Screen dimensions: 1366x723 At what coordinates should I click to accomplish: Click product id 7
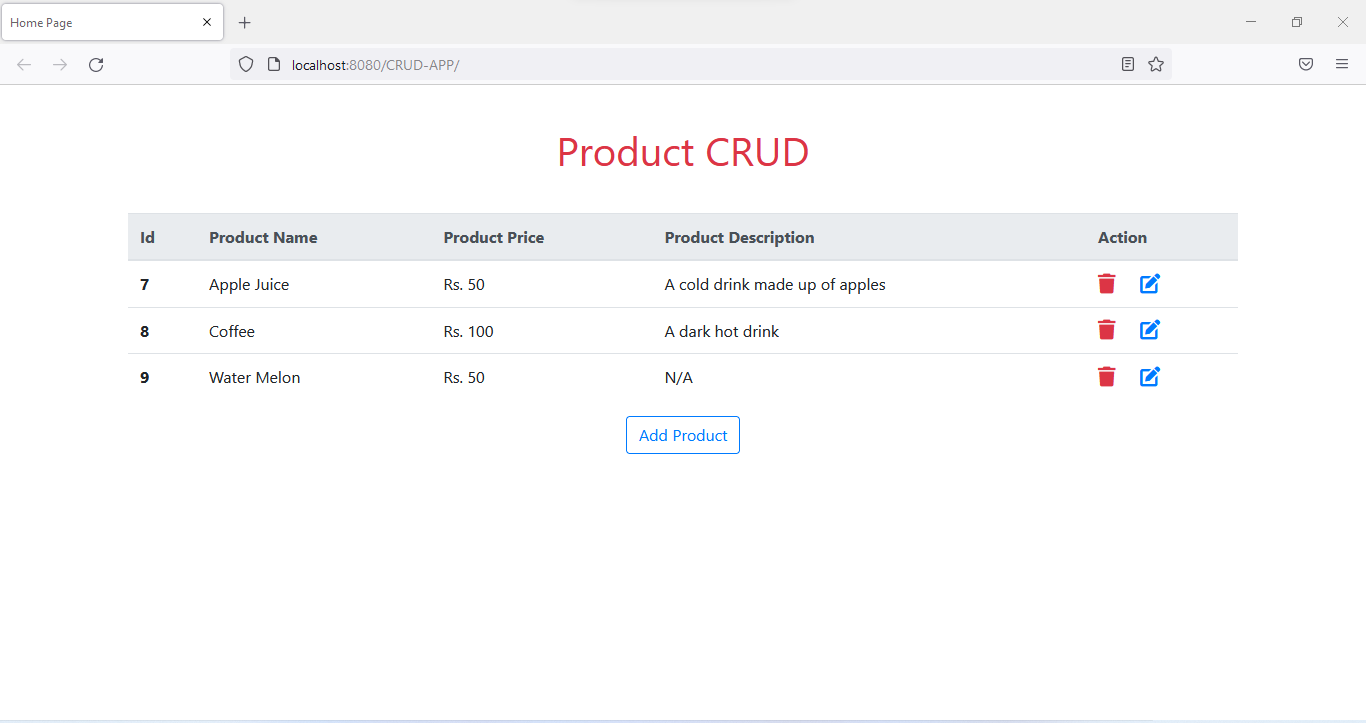coord(145,285)
